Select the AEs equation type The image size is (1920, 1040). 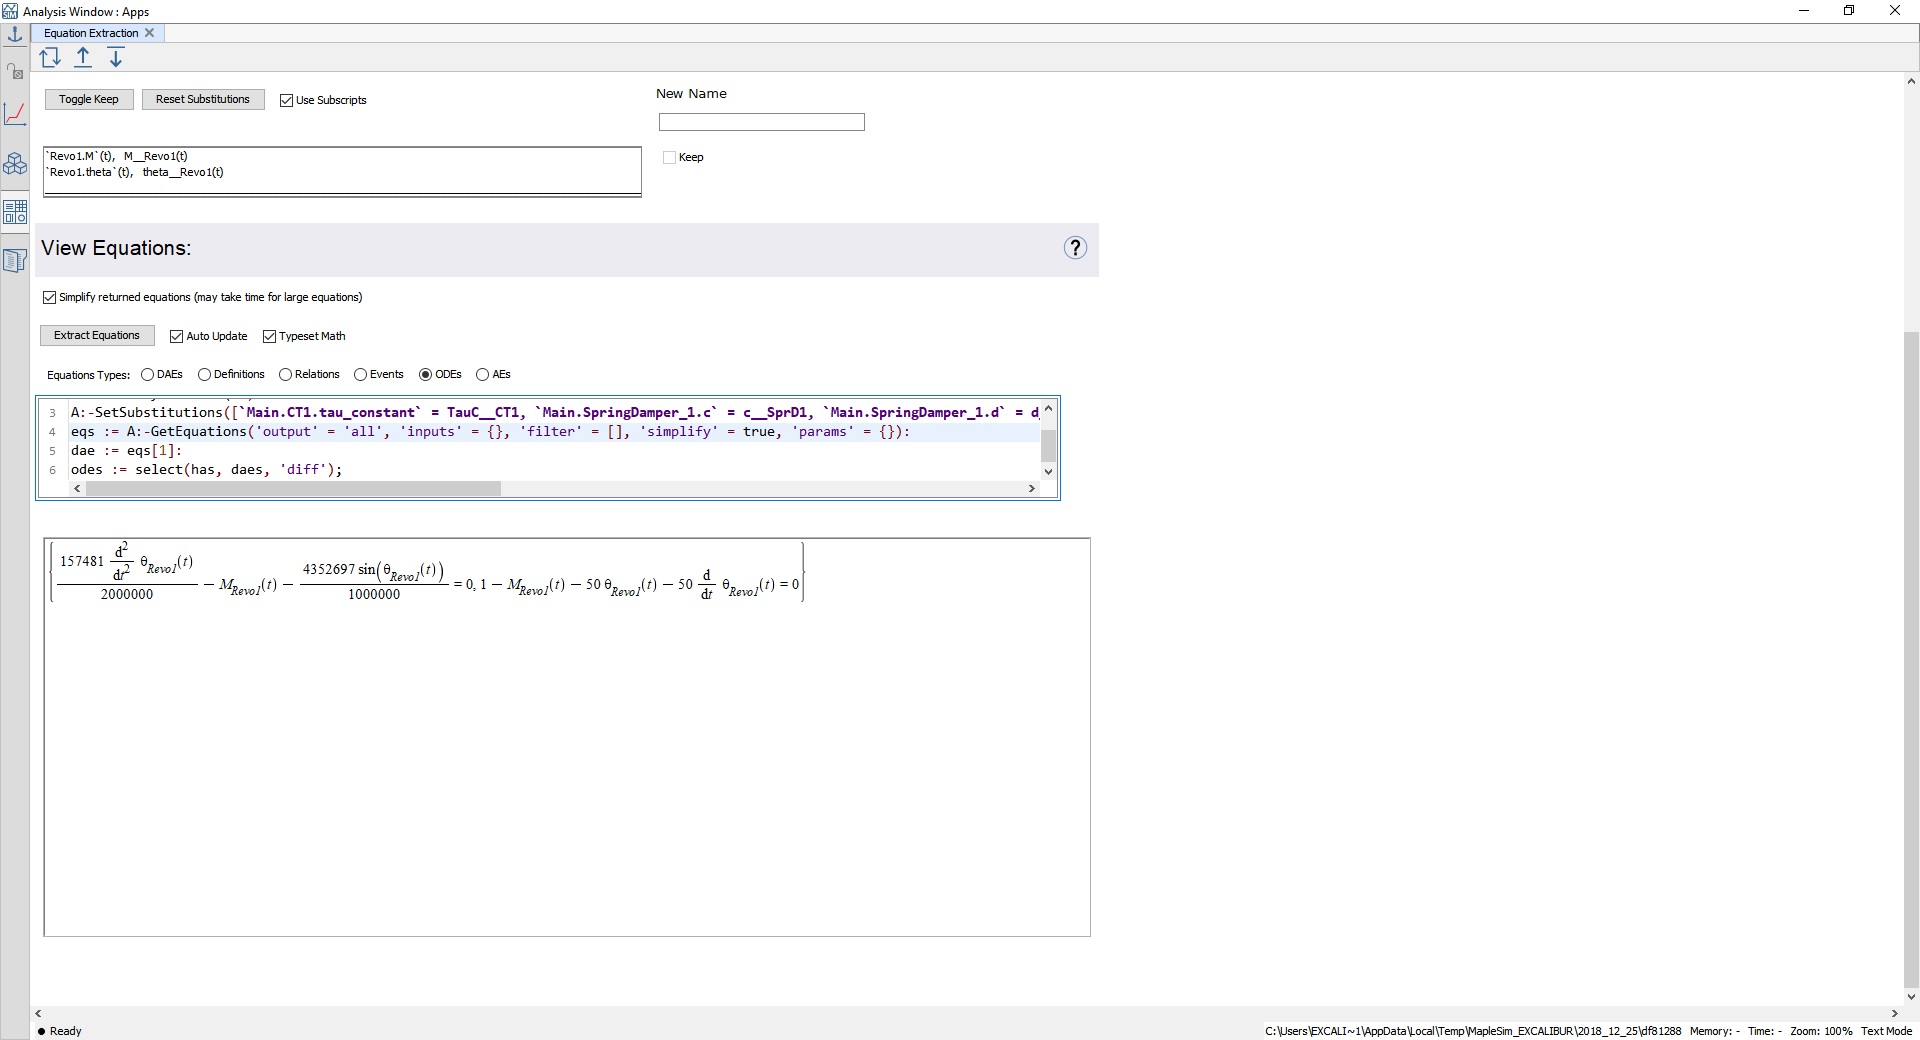tap(483, 374)
